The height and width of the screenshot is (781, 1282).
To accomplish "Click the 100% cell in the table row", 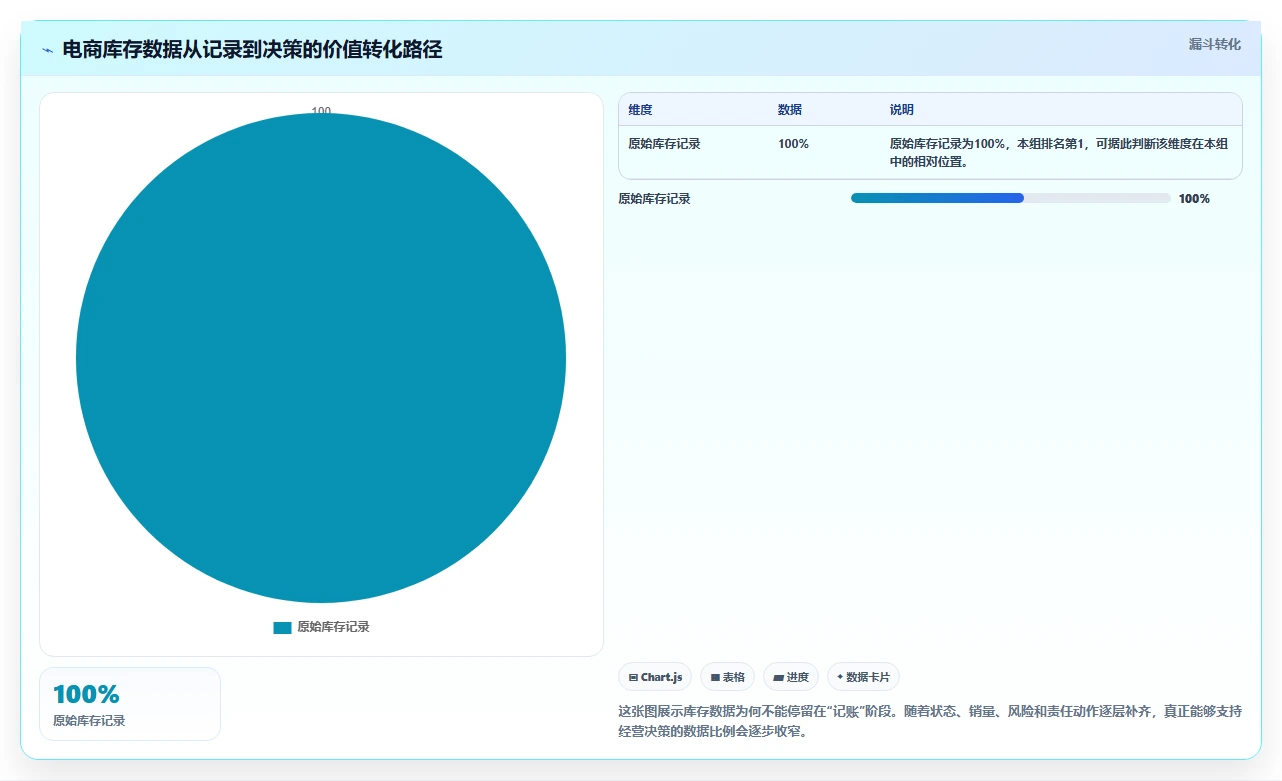I will coord(793,144).
